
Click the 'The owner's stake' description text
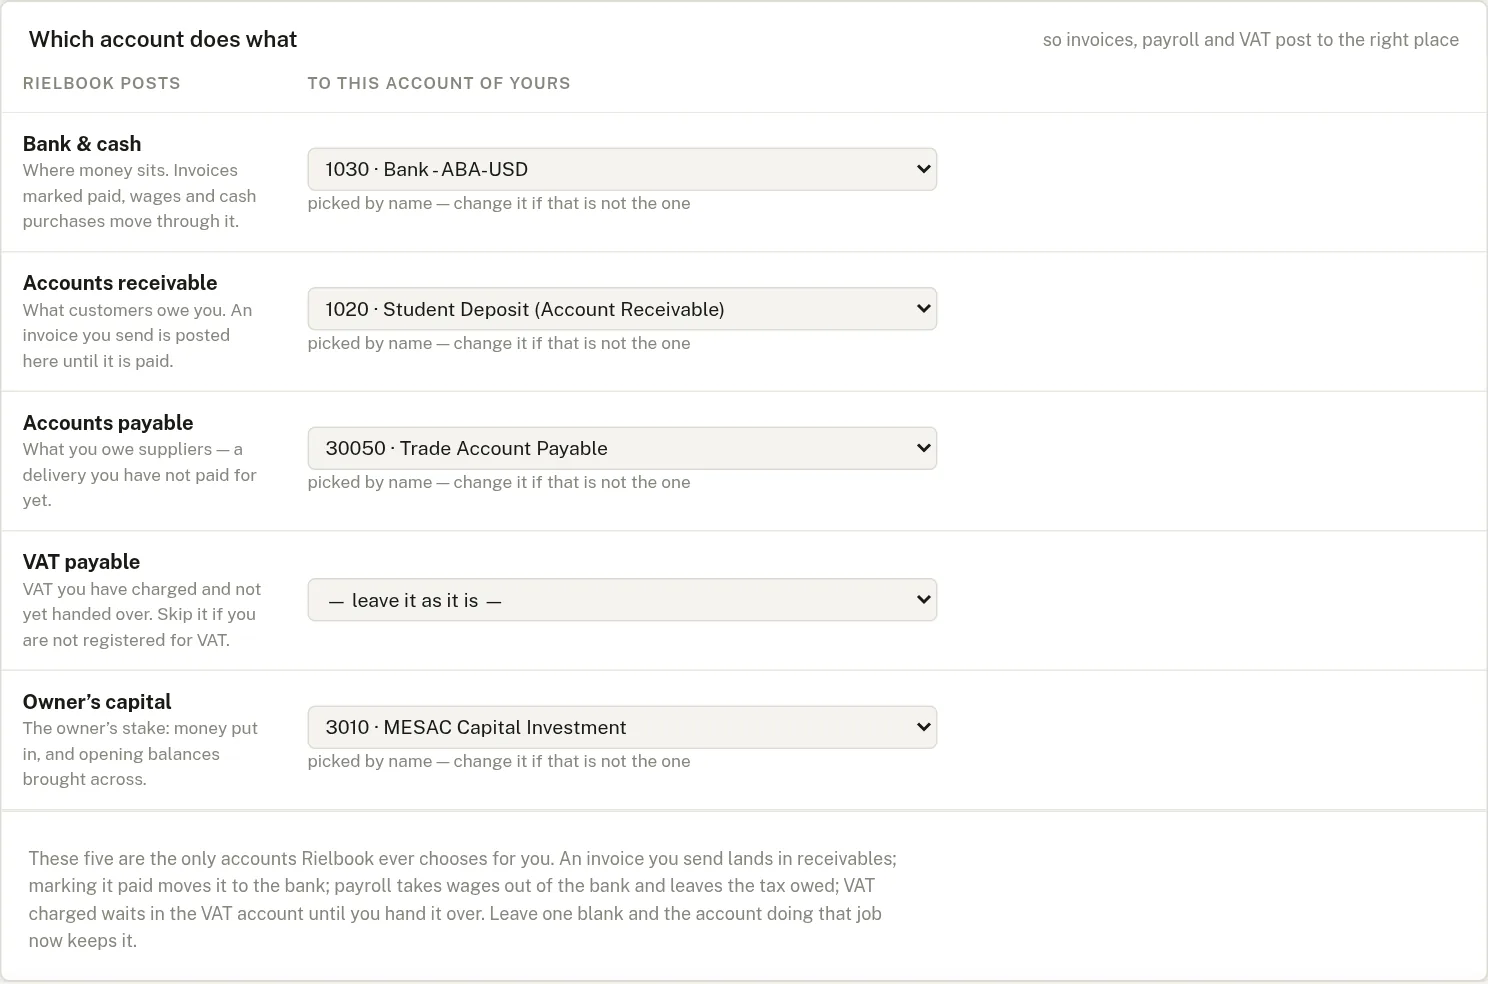click(x=140, y=754)
